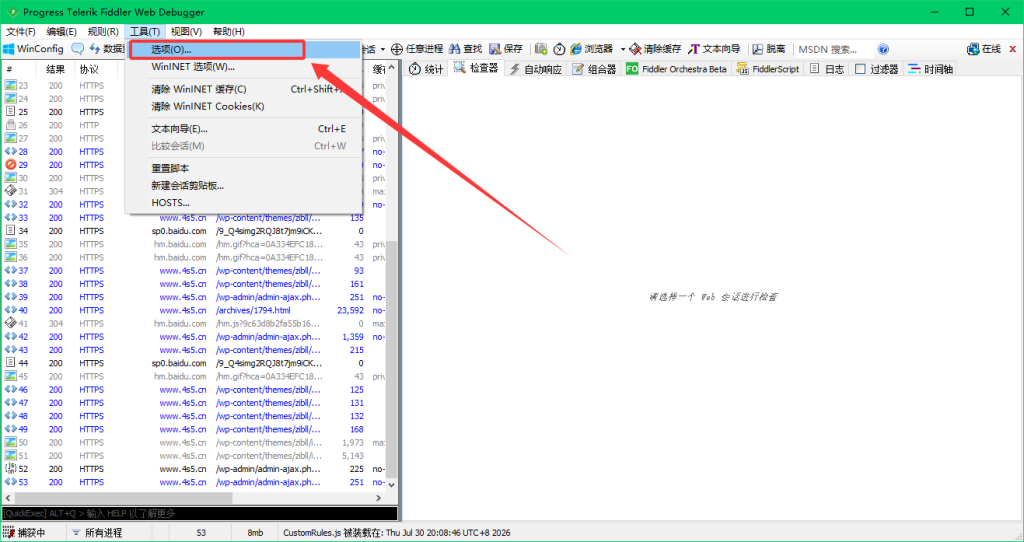The image size is (1024, 542).
Task: Toggle Capturing (捕获中) in status bar
Action: pos(24,533)
